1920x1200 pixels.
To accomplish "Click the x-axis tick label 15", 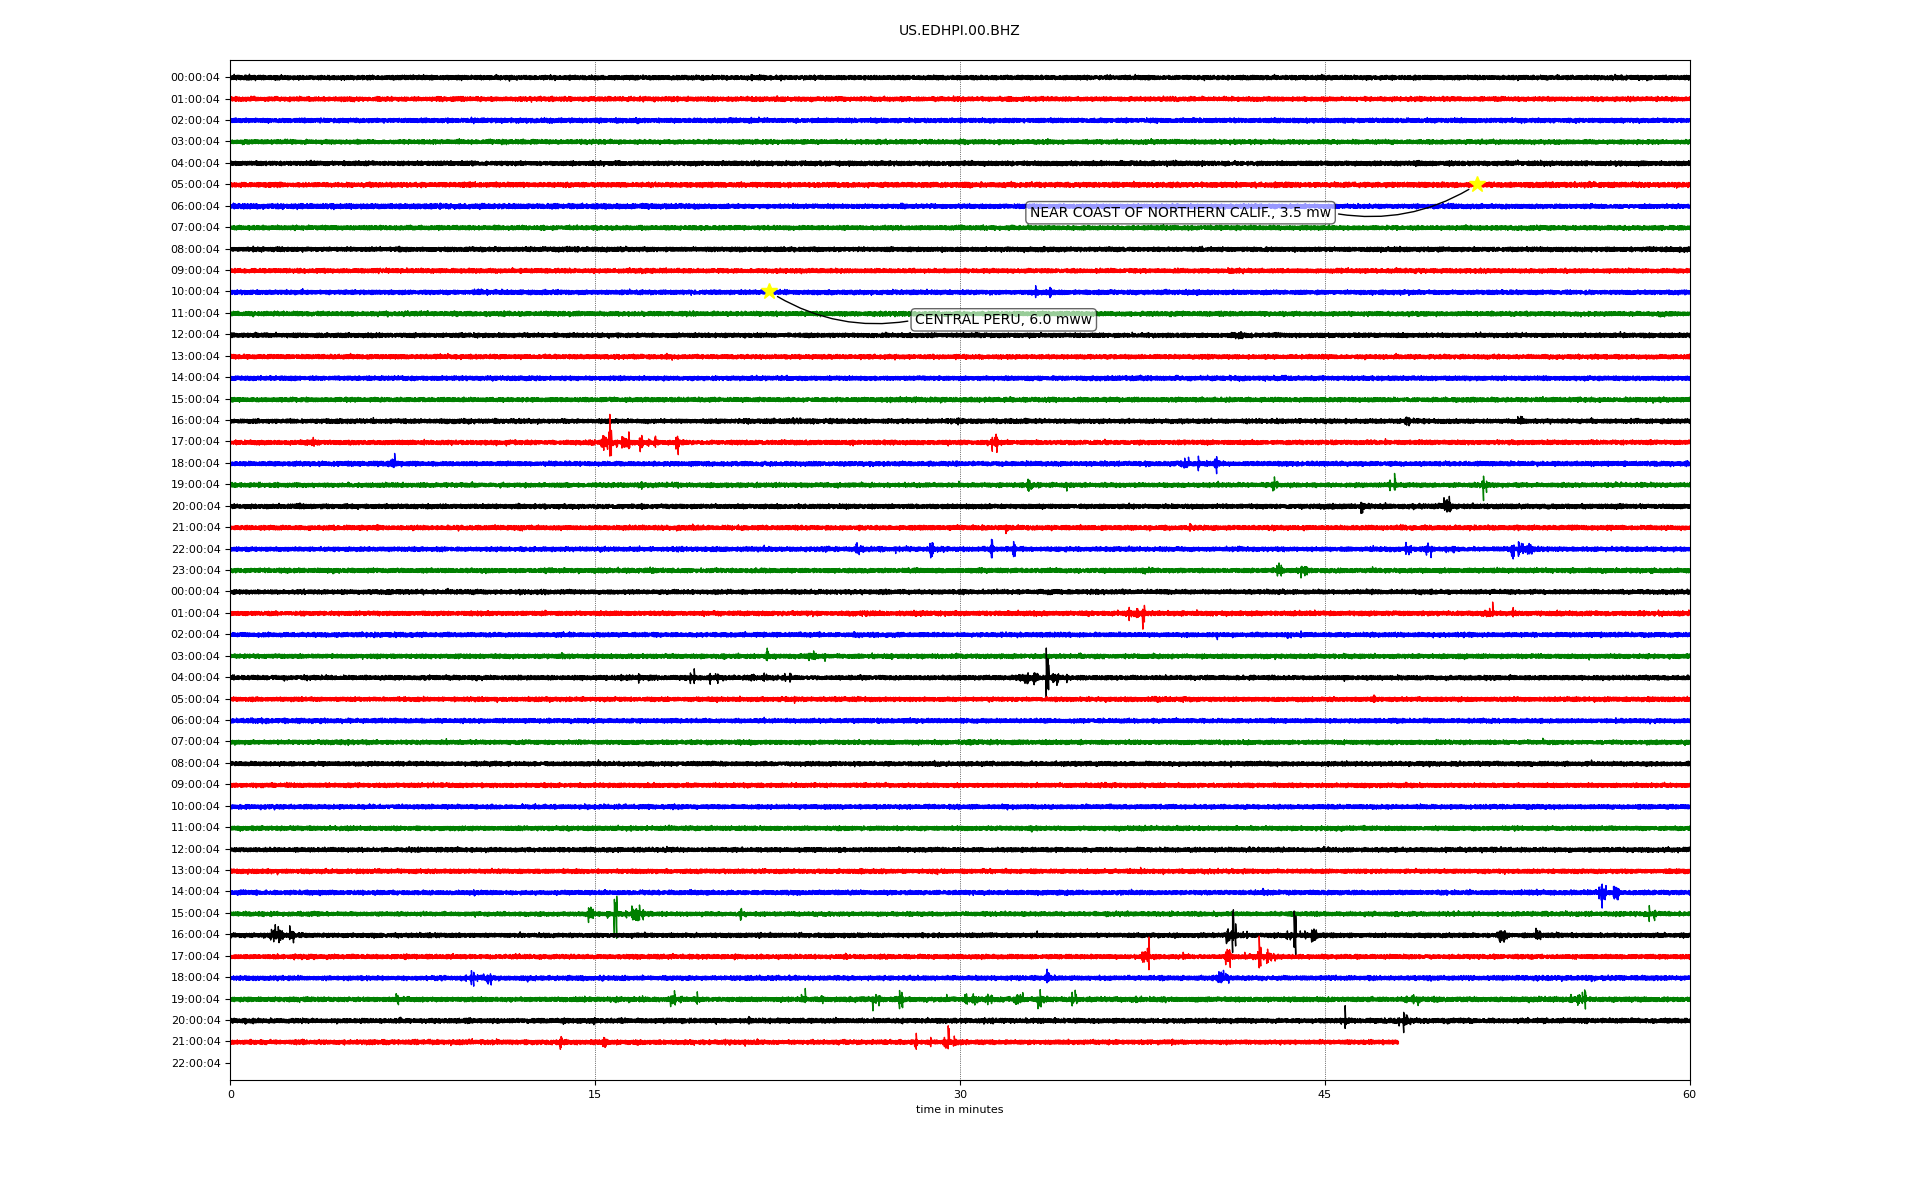I will [595, 1094].
